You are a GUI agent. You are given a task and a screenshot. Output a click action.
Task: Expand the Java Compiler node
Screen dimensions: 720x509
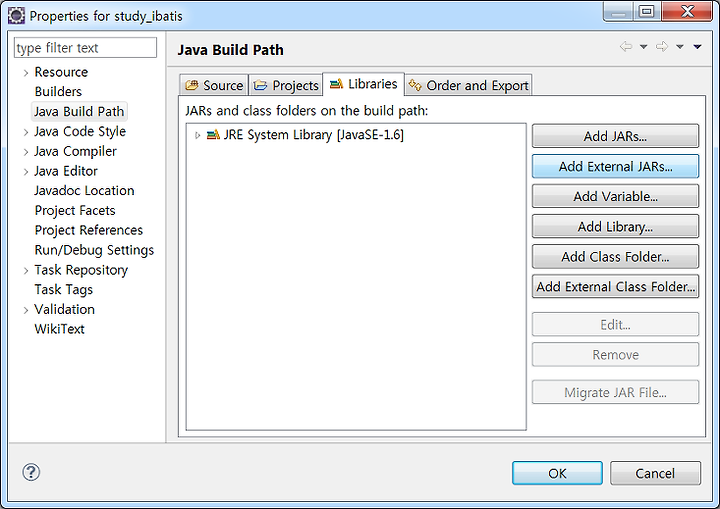26,152
